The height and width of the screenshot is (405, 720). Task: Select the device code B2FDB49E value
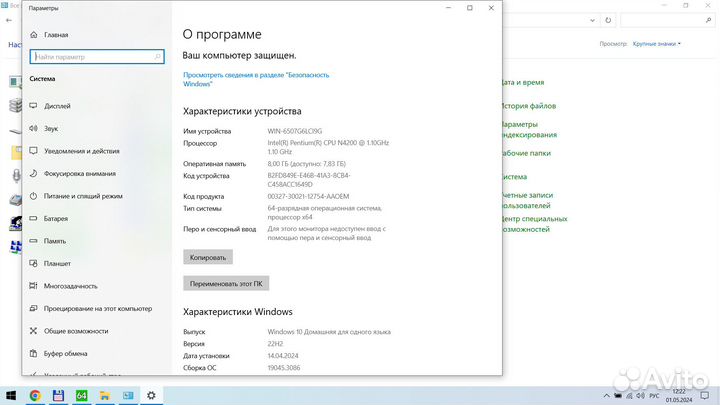pyautogui.click(x=309, y=180)
